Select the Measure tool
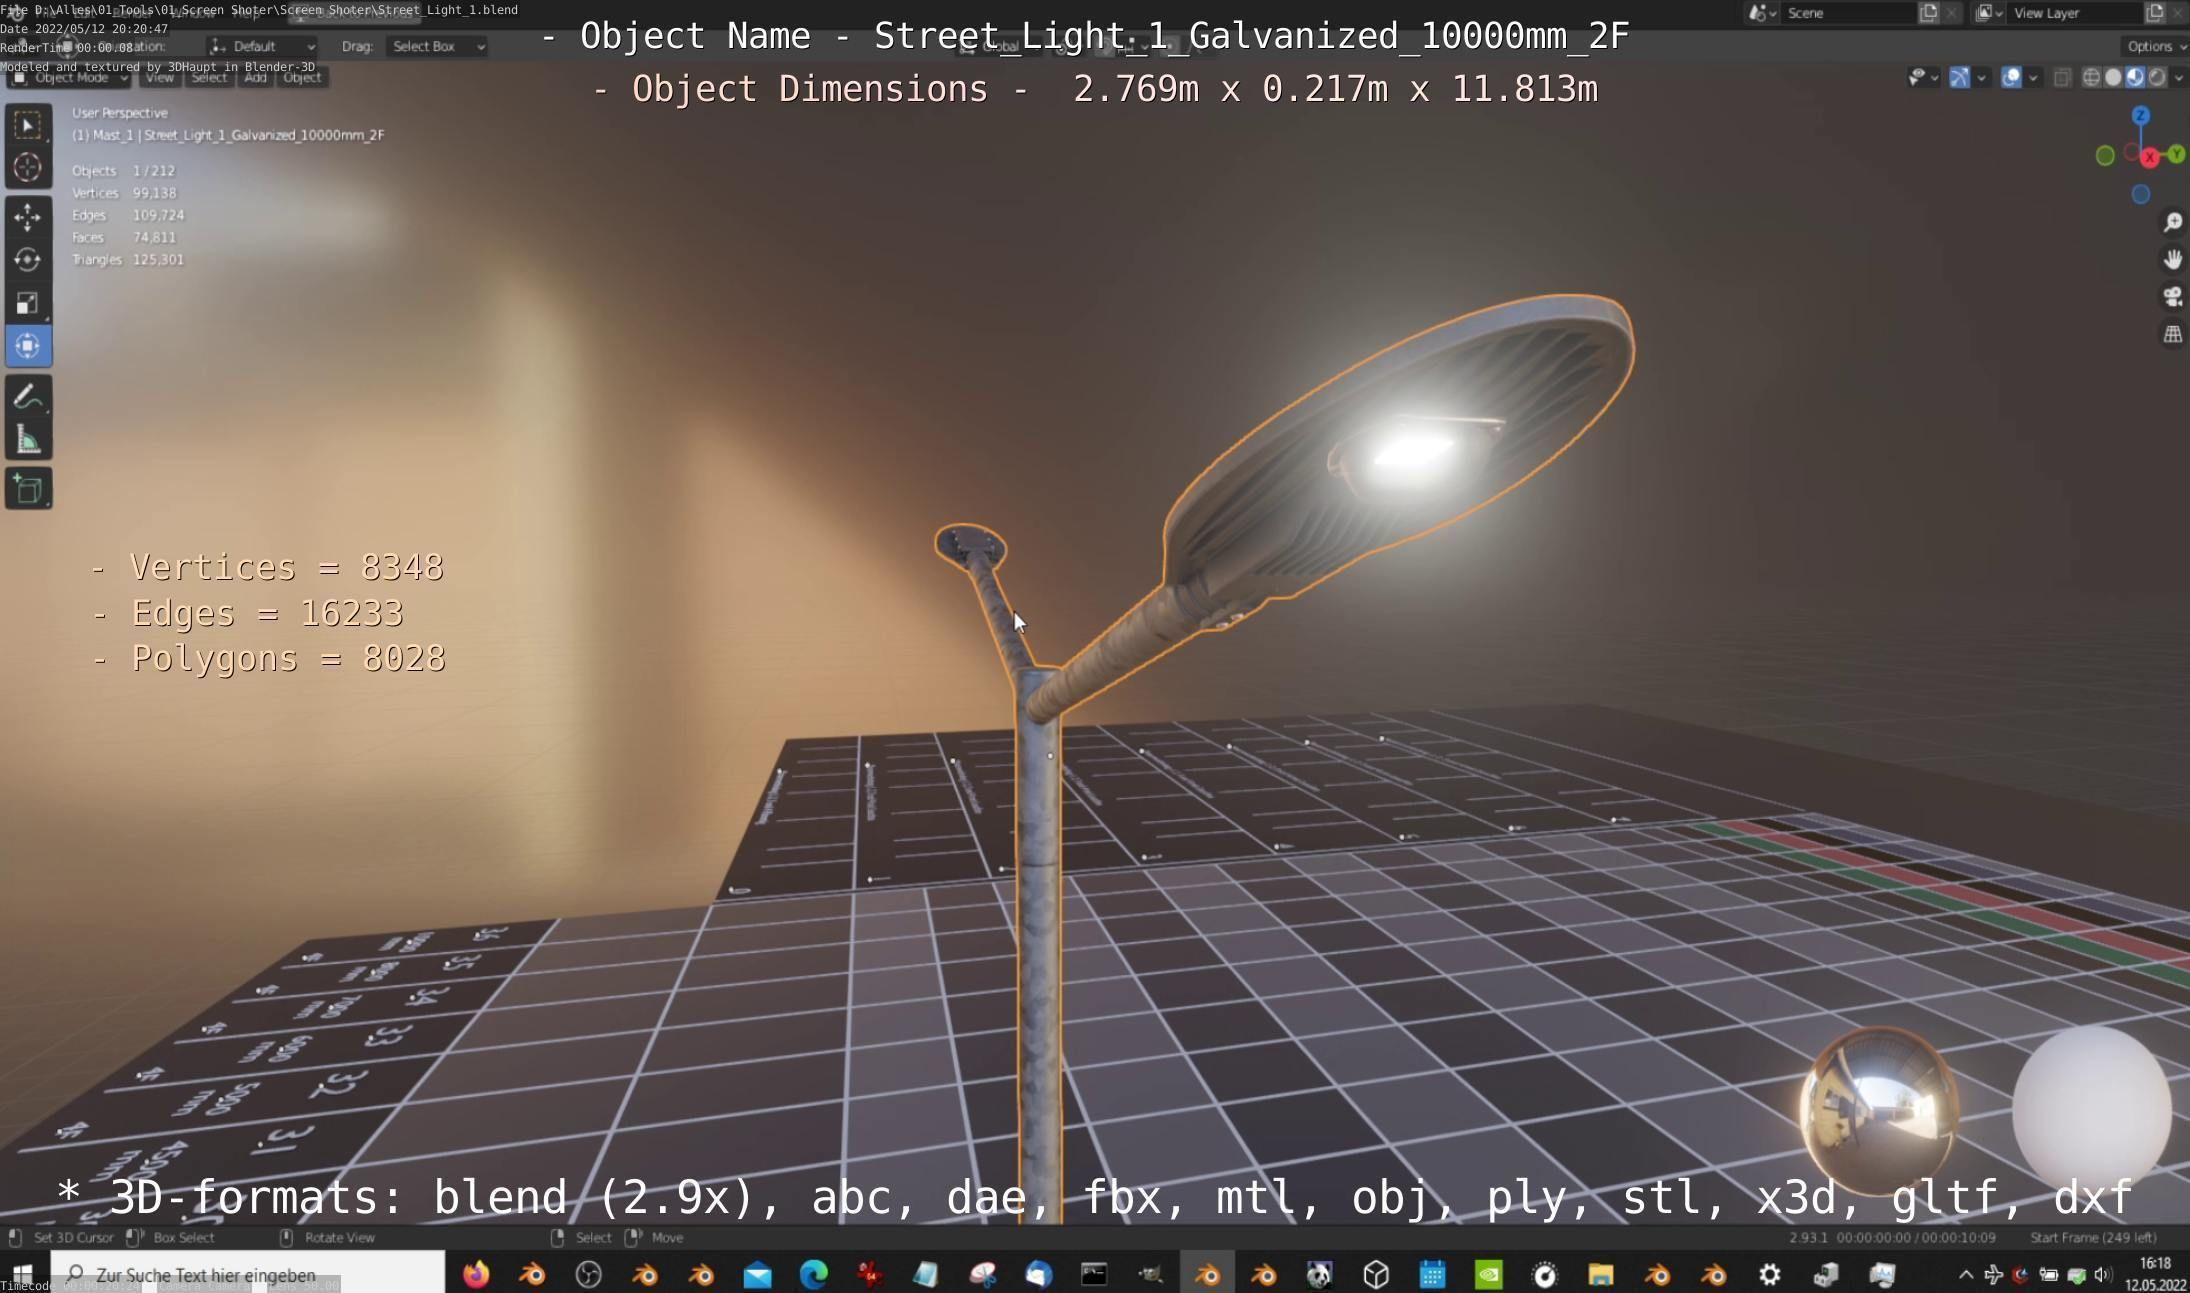This screenshot has height=1293, width=2190. [x=28, y=439]
